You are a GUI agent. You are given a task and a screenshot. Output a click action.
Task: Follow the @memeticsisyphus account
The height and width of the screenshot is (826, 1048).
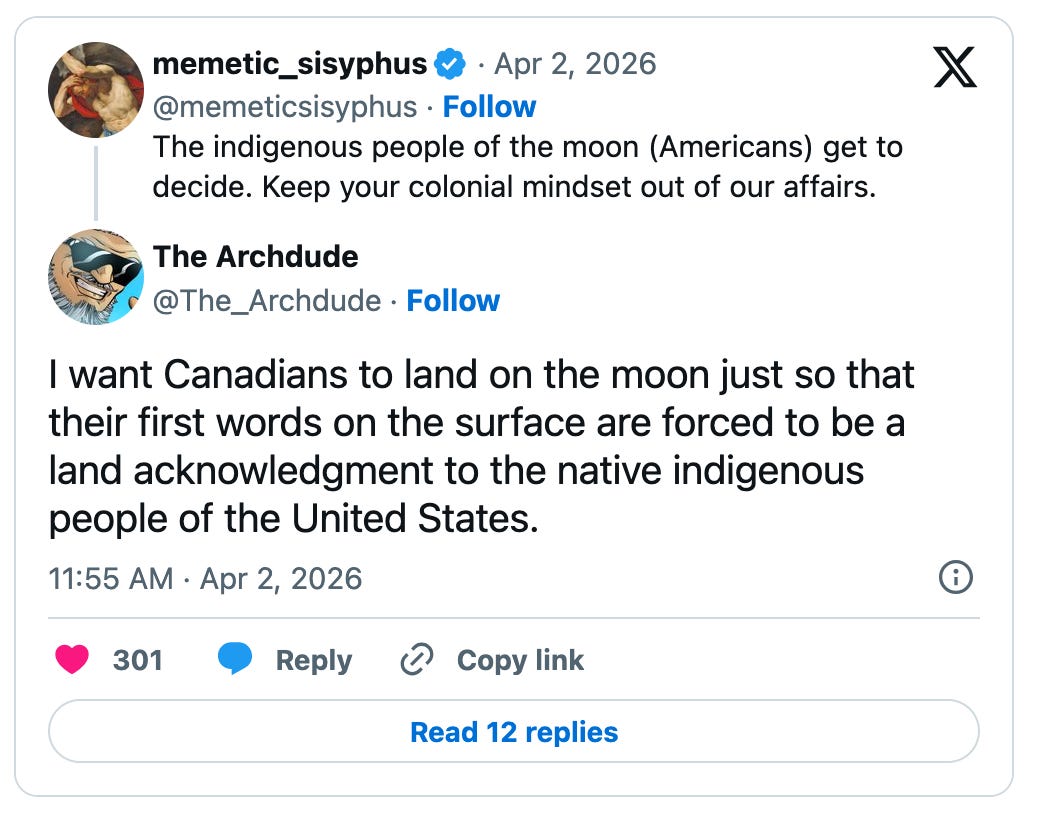tap(489, 107)
